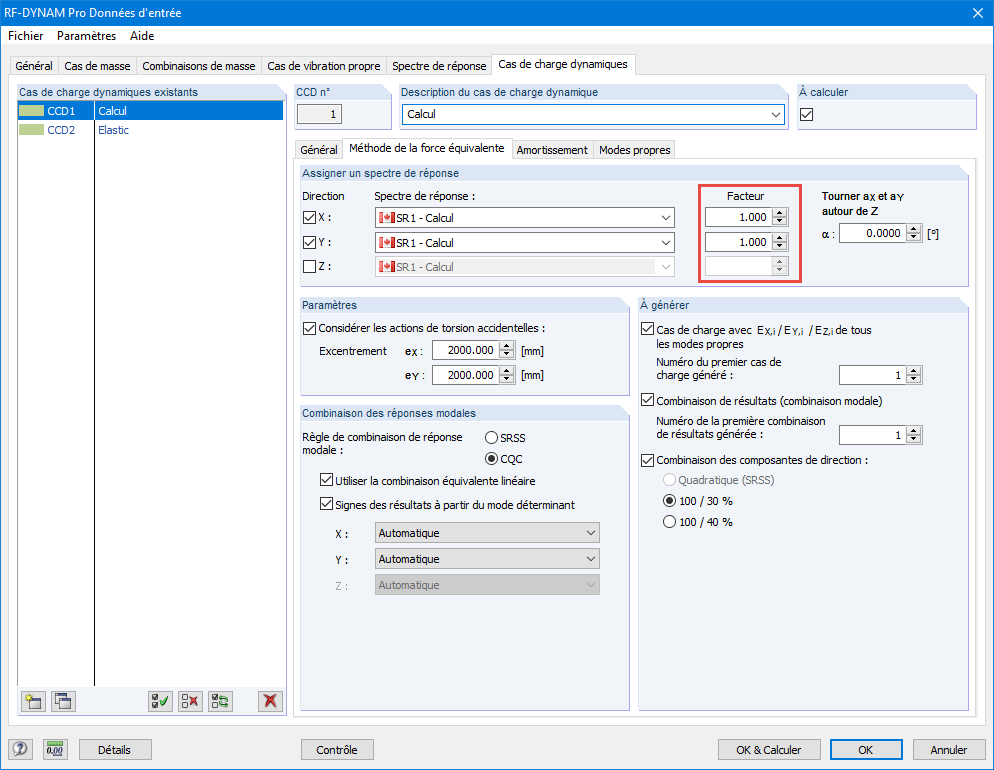This screenshot has height=770, width=994.
Task: Open X direction response spectrum dropdown
Action: pos(524,217)
